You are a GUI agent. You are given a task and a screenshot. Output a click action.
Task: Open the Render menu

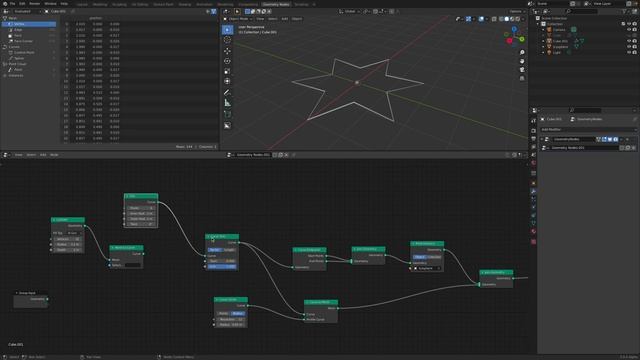pyautogui.click(x=34, y=4)
